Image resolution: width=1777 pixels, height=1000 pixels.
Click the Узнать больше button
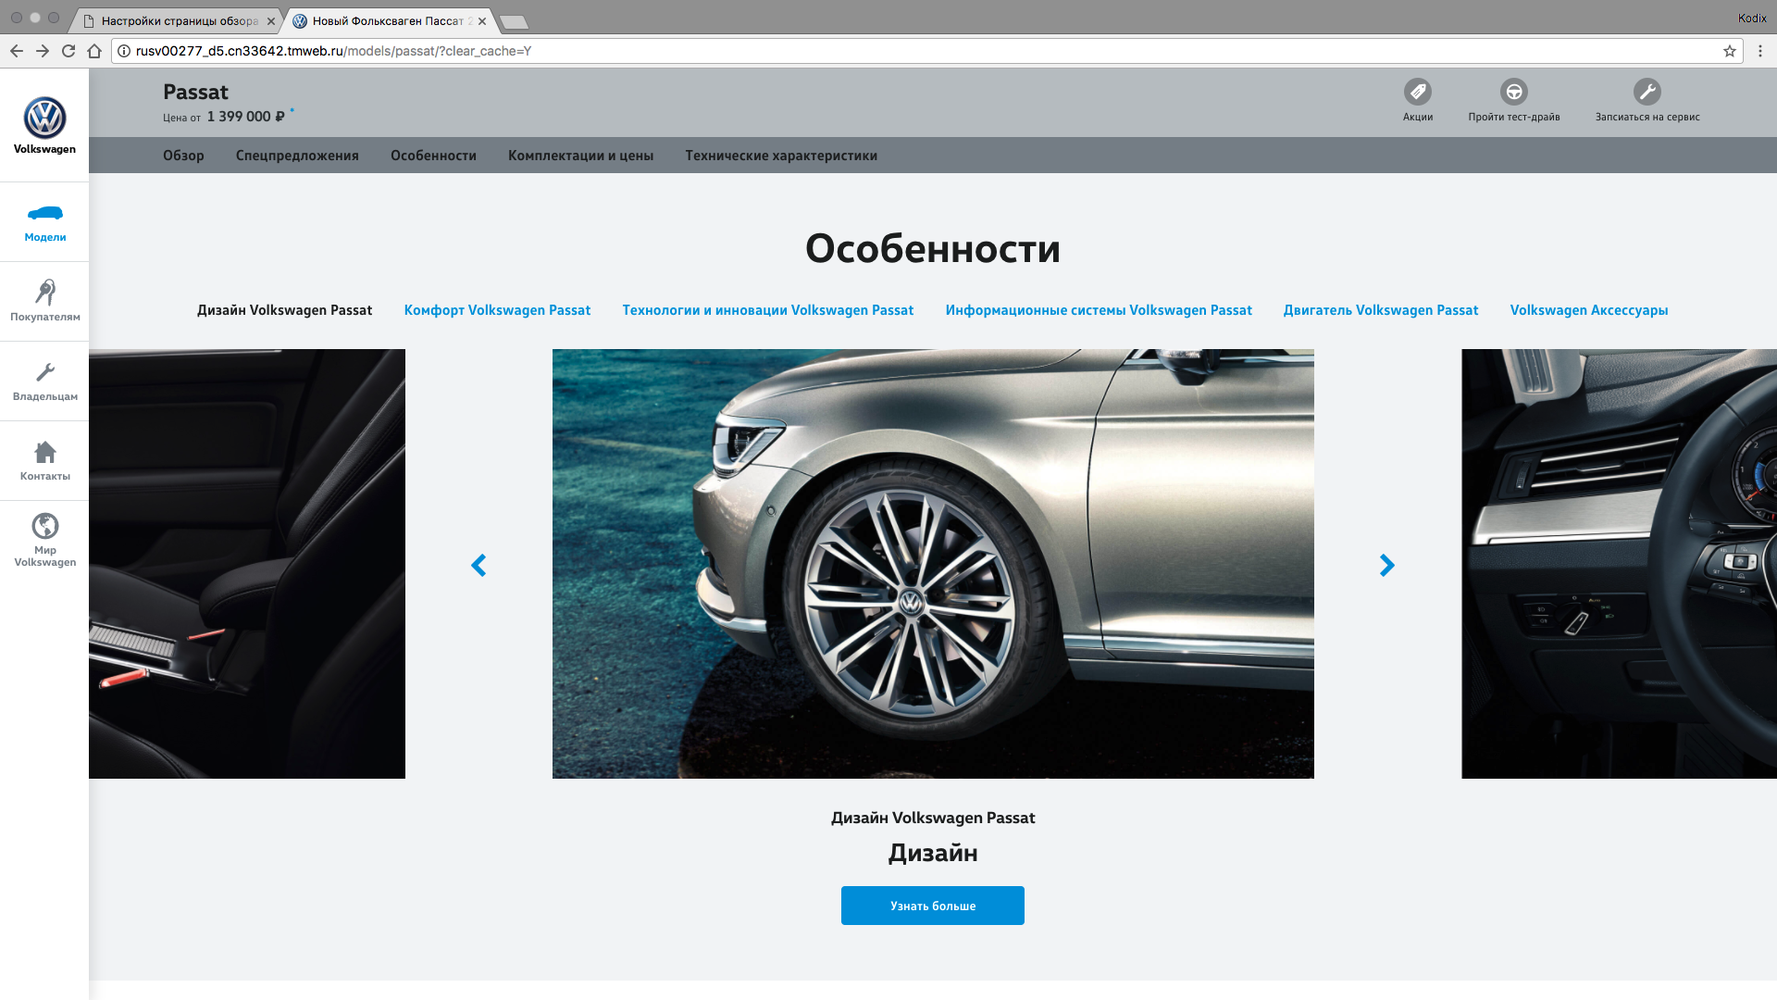tap(932, 905)
